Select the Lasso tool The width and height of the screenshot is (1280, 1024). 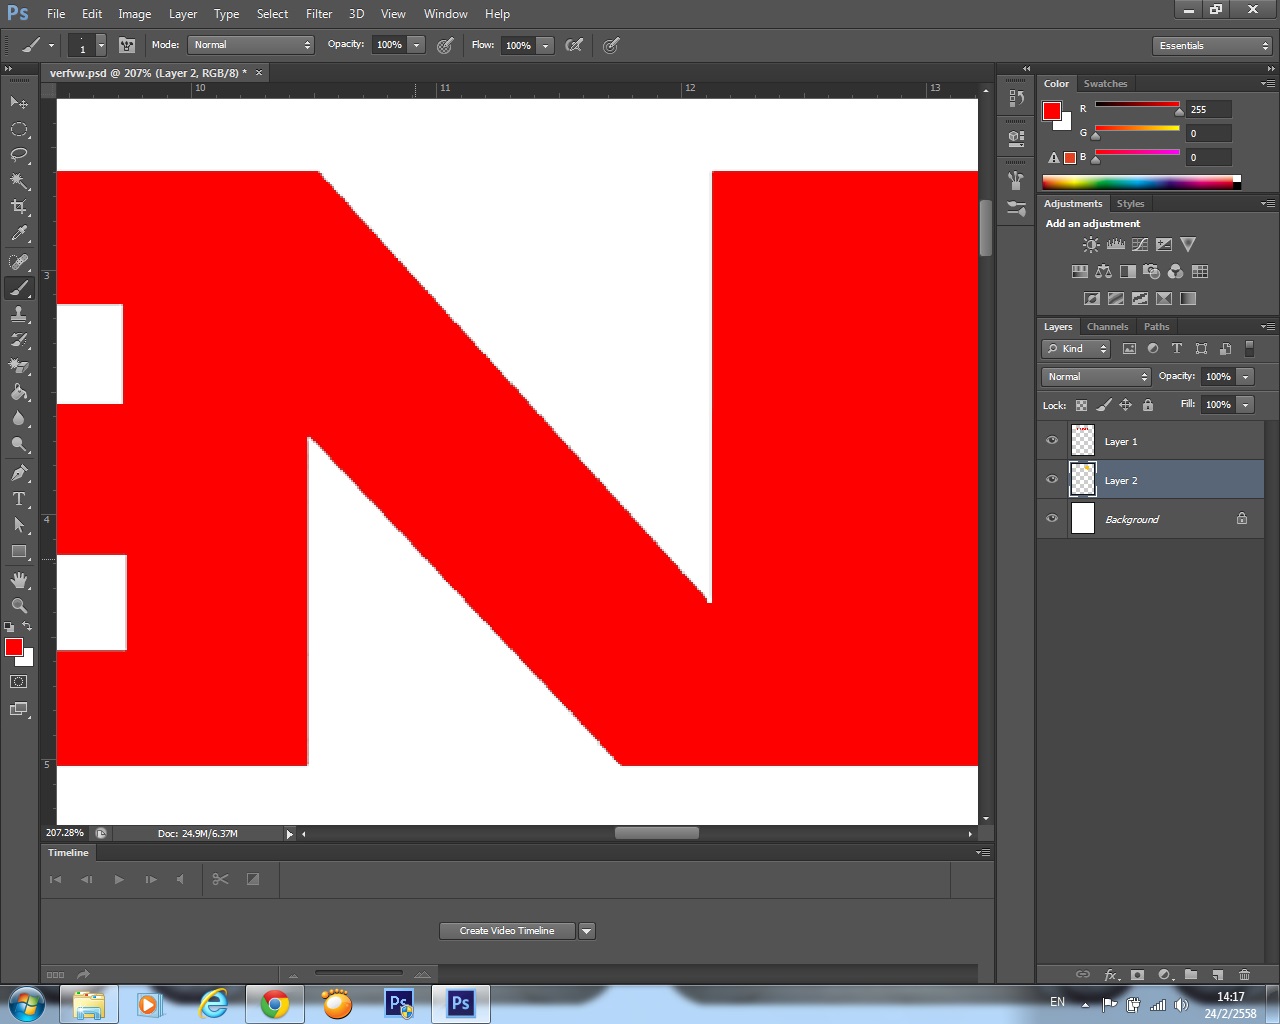19,155
